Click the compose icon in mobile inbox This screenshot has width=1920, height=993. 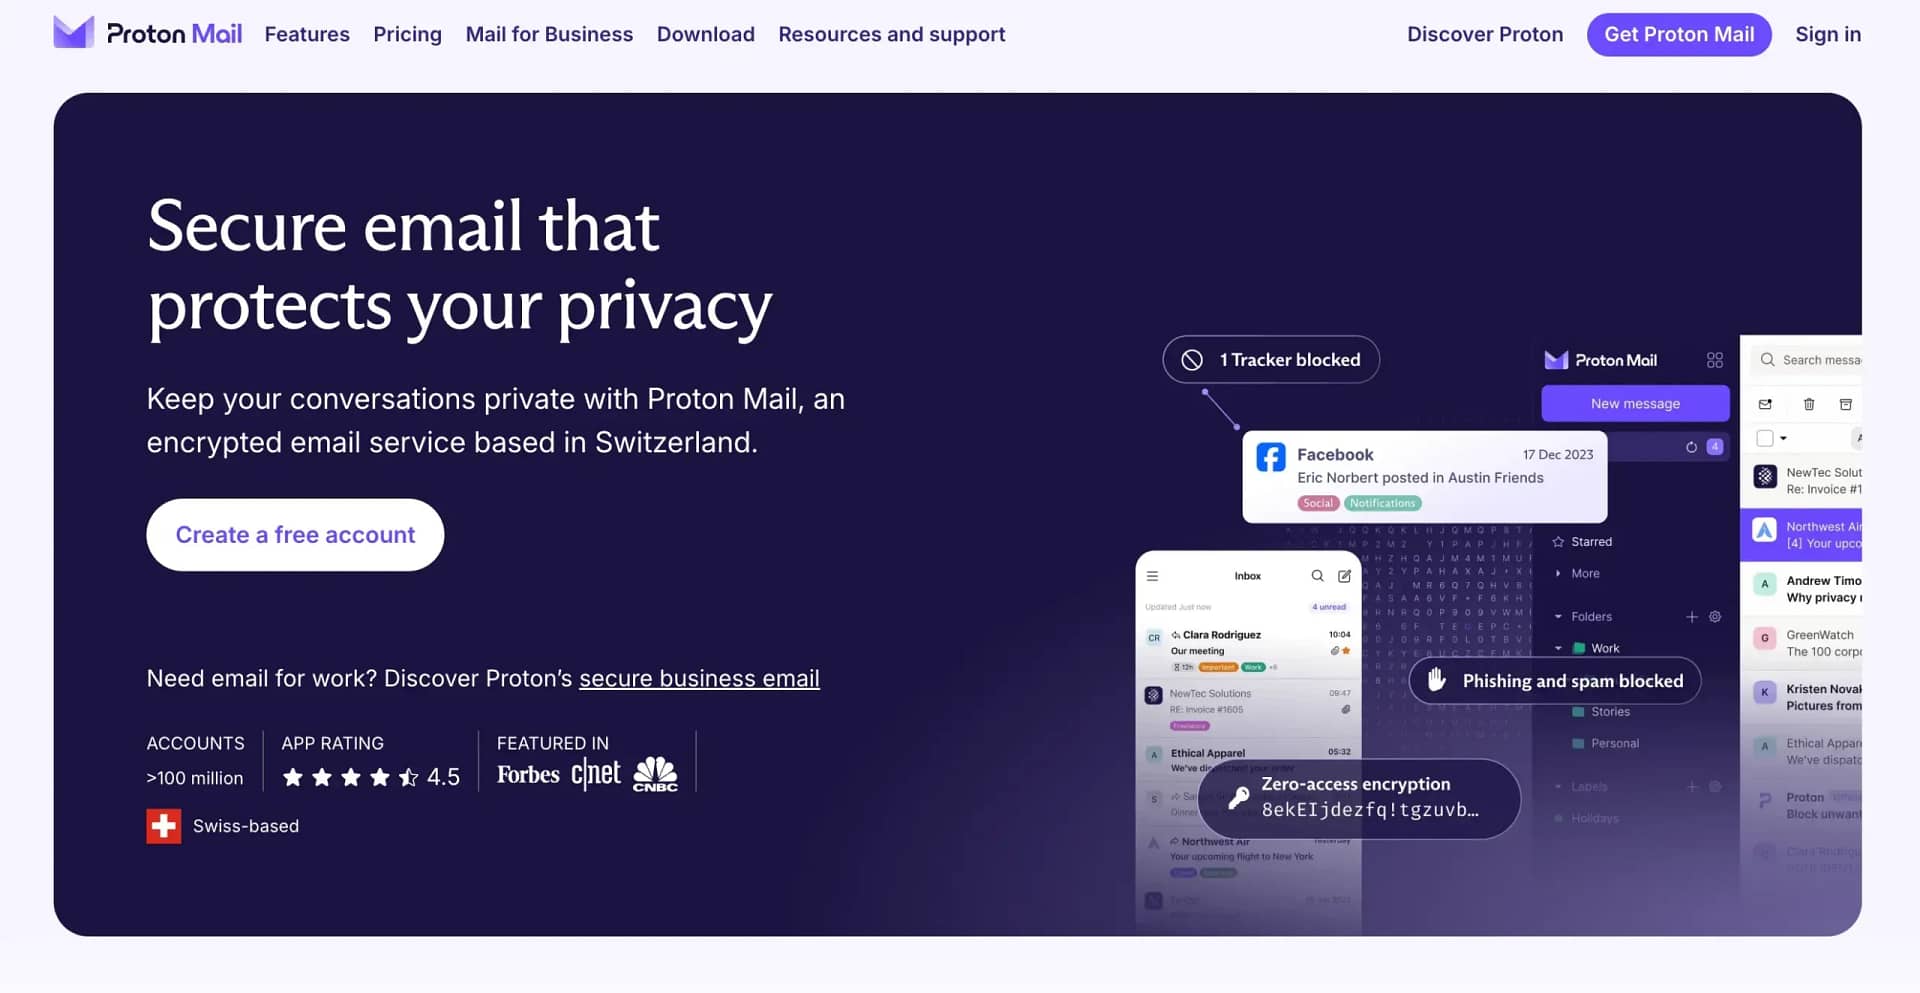click(1344, 576)
